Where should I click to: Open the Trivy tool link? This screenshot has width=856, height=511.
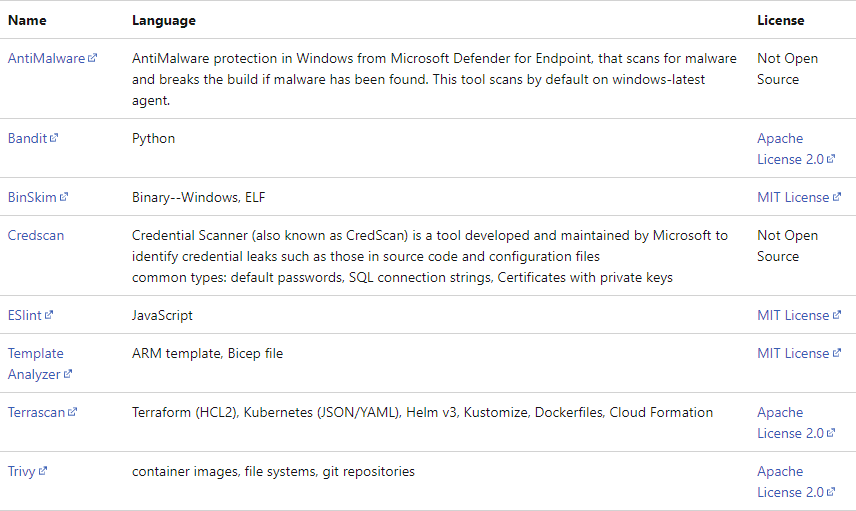click(21, 471)
